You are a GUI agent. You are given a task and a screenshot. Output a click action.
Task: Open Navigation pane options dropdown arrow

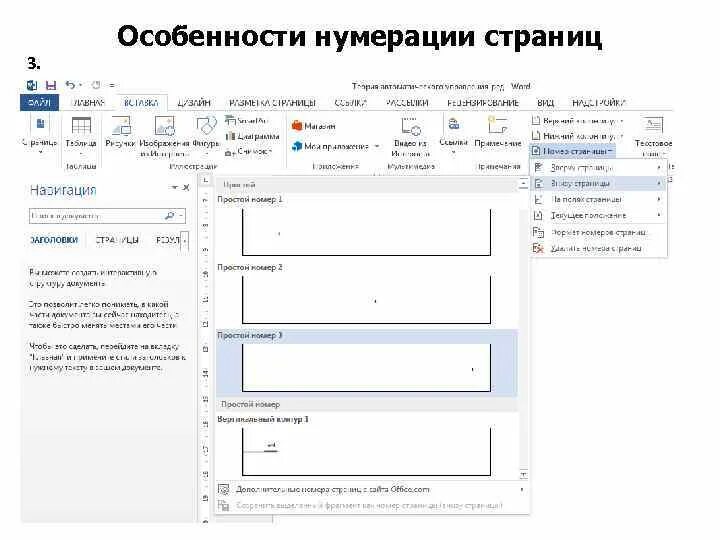(174, 187)
